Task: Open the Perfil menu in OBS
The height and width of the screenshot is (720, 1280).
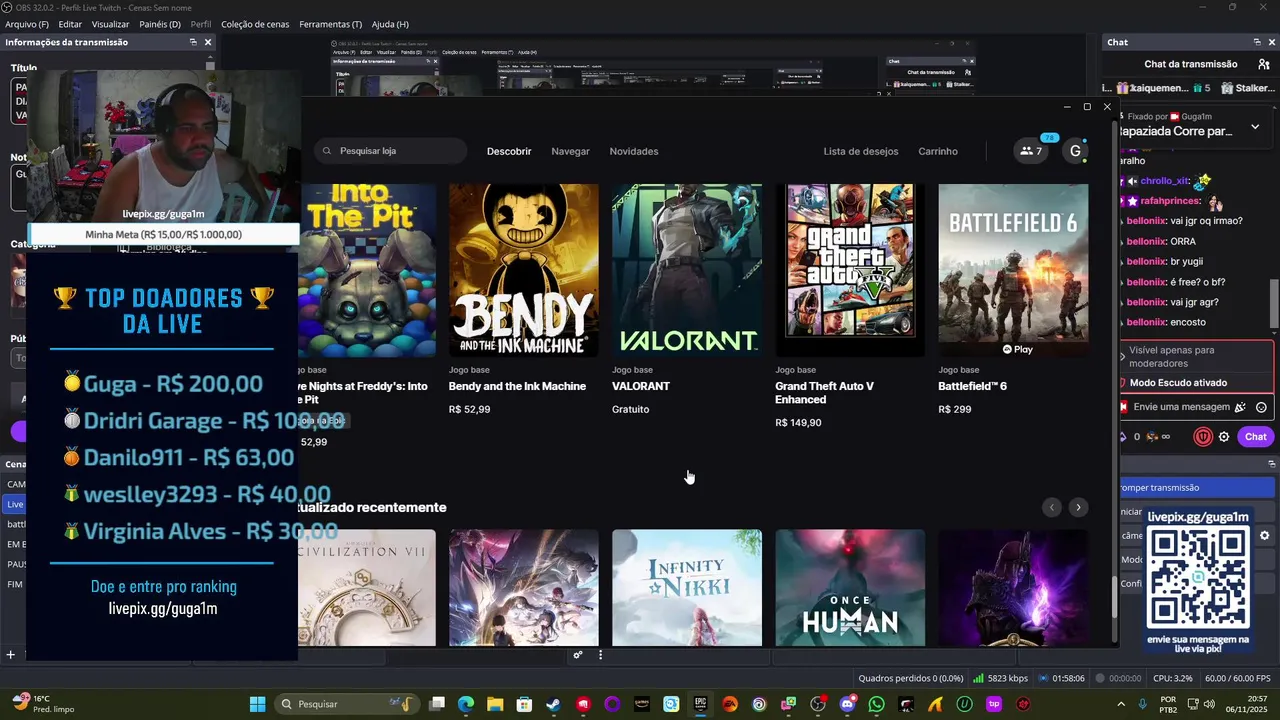Action: point(201,24)
